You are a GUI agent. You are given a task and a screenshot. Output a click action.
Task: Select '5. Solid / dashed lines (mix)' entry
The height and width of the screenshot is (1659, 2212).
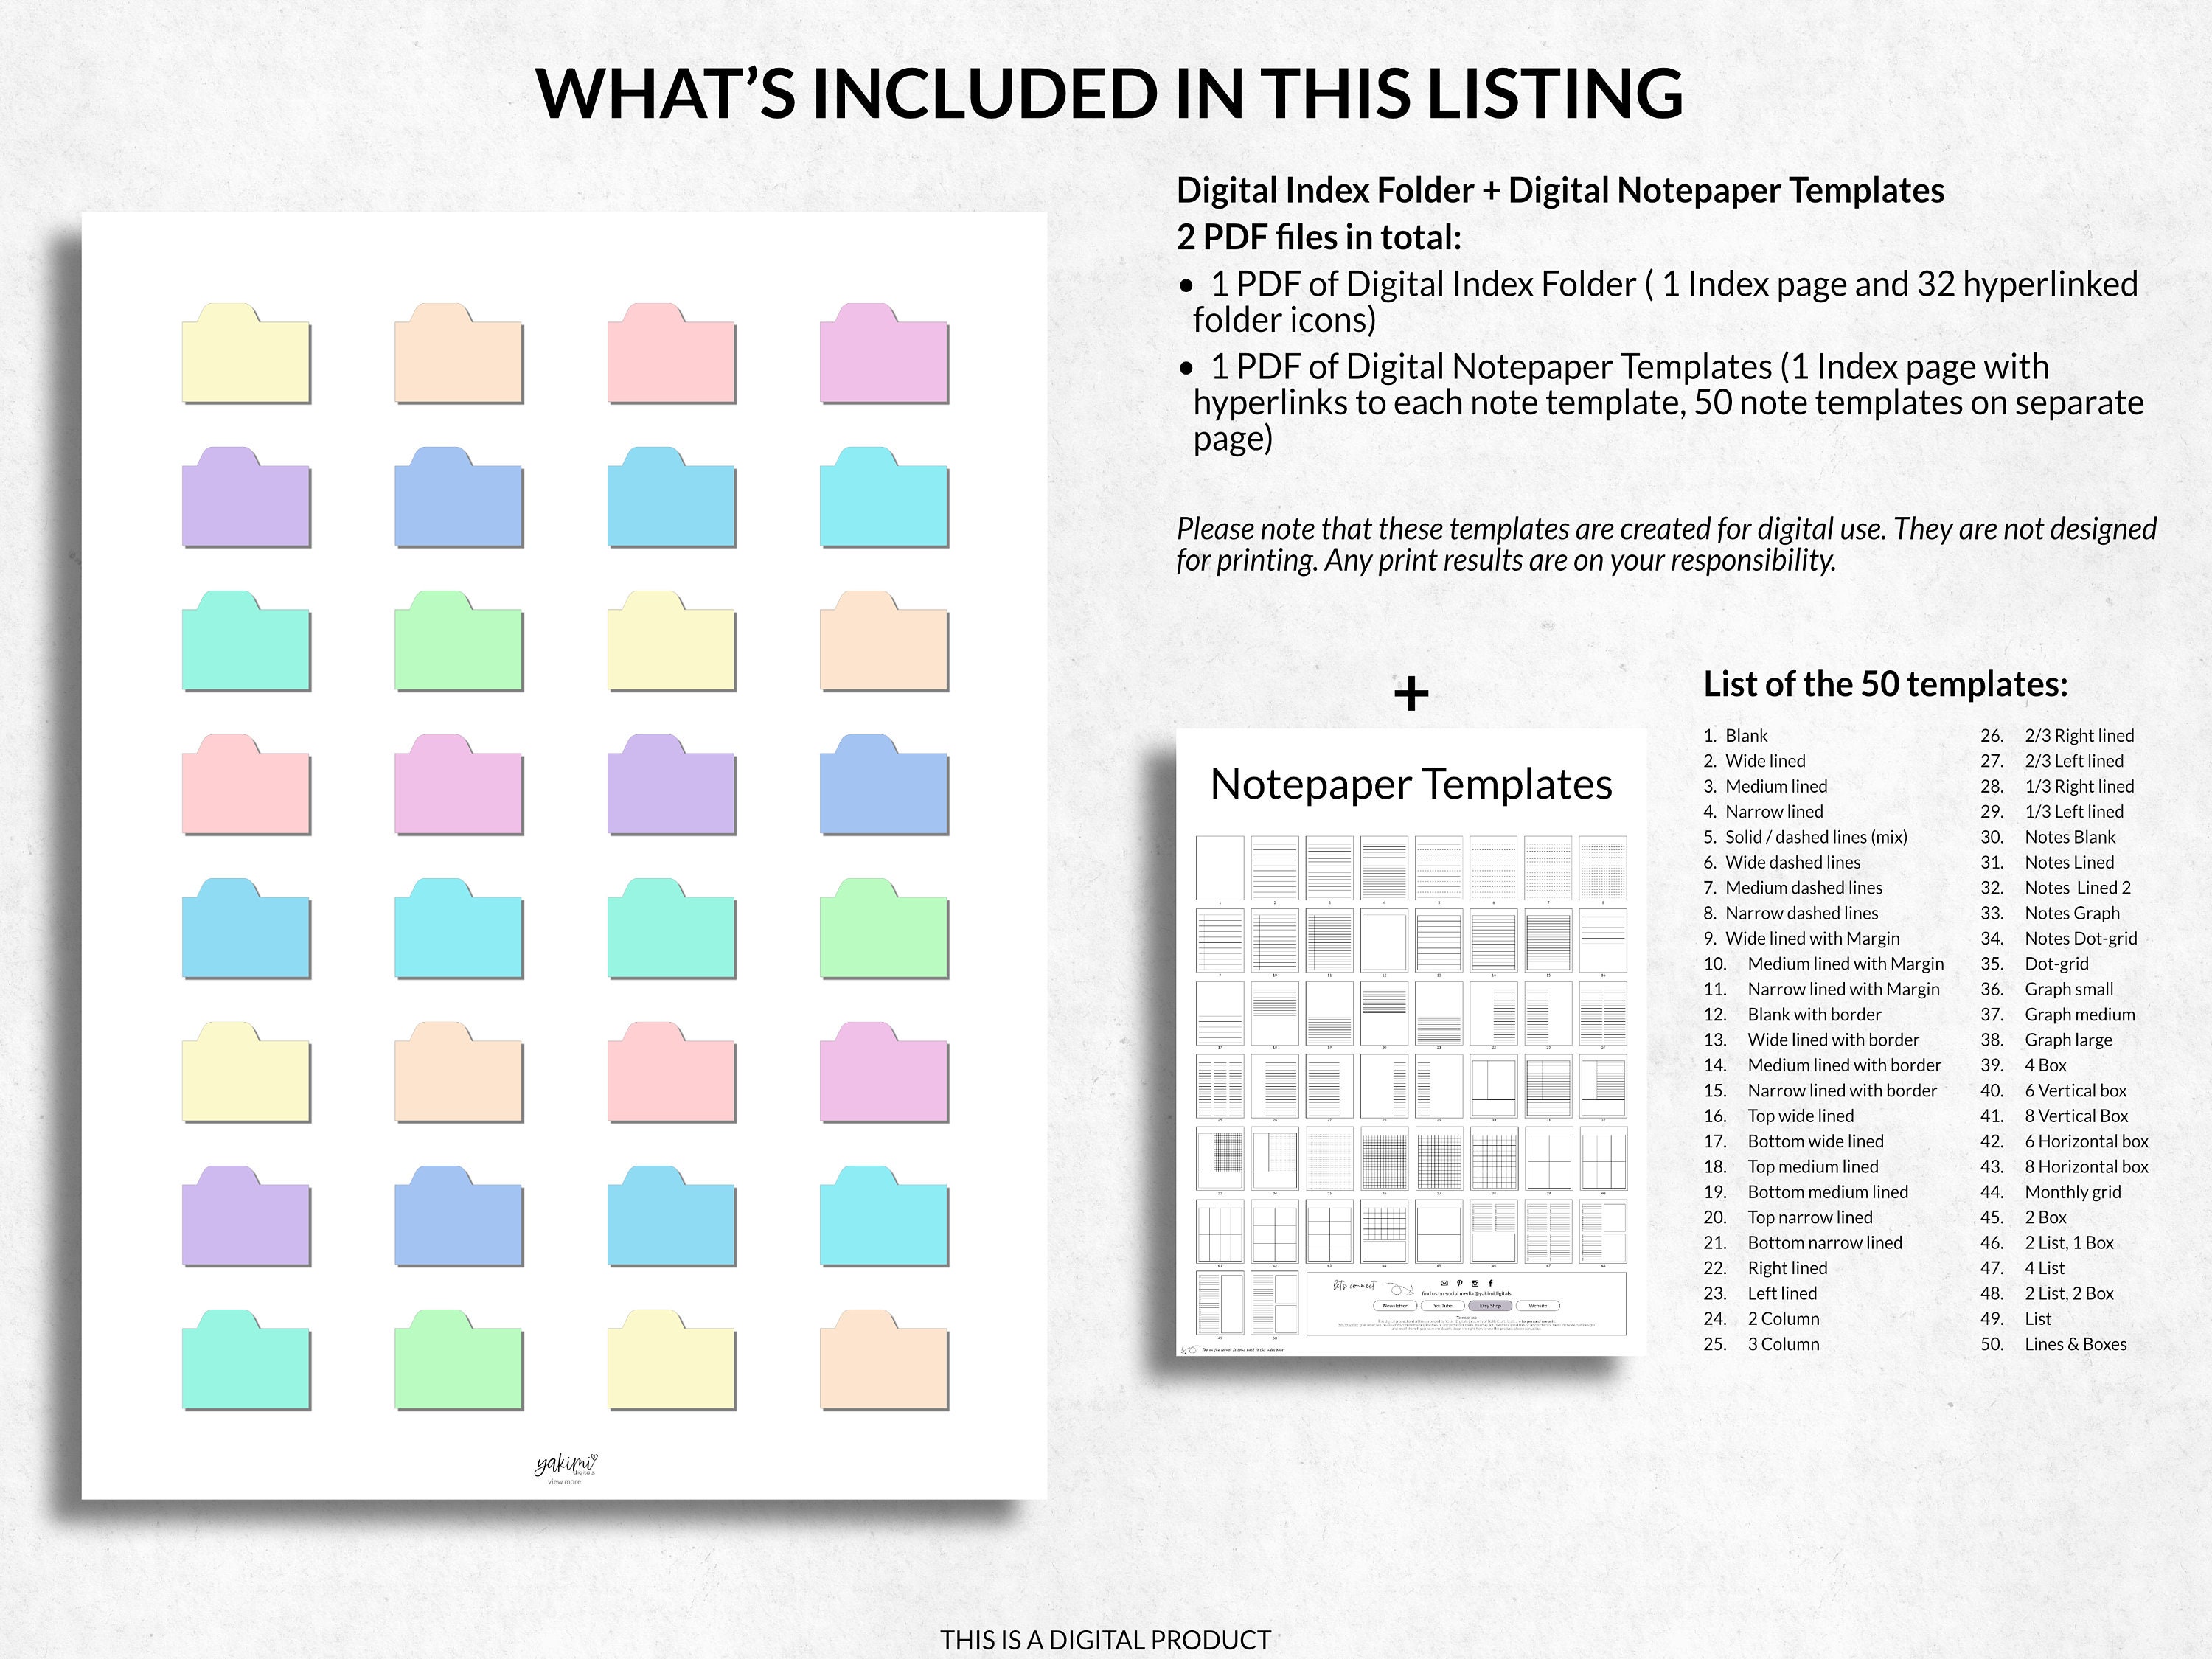(x=1805, y=837)
